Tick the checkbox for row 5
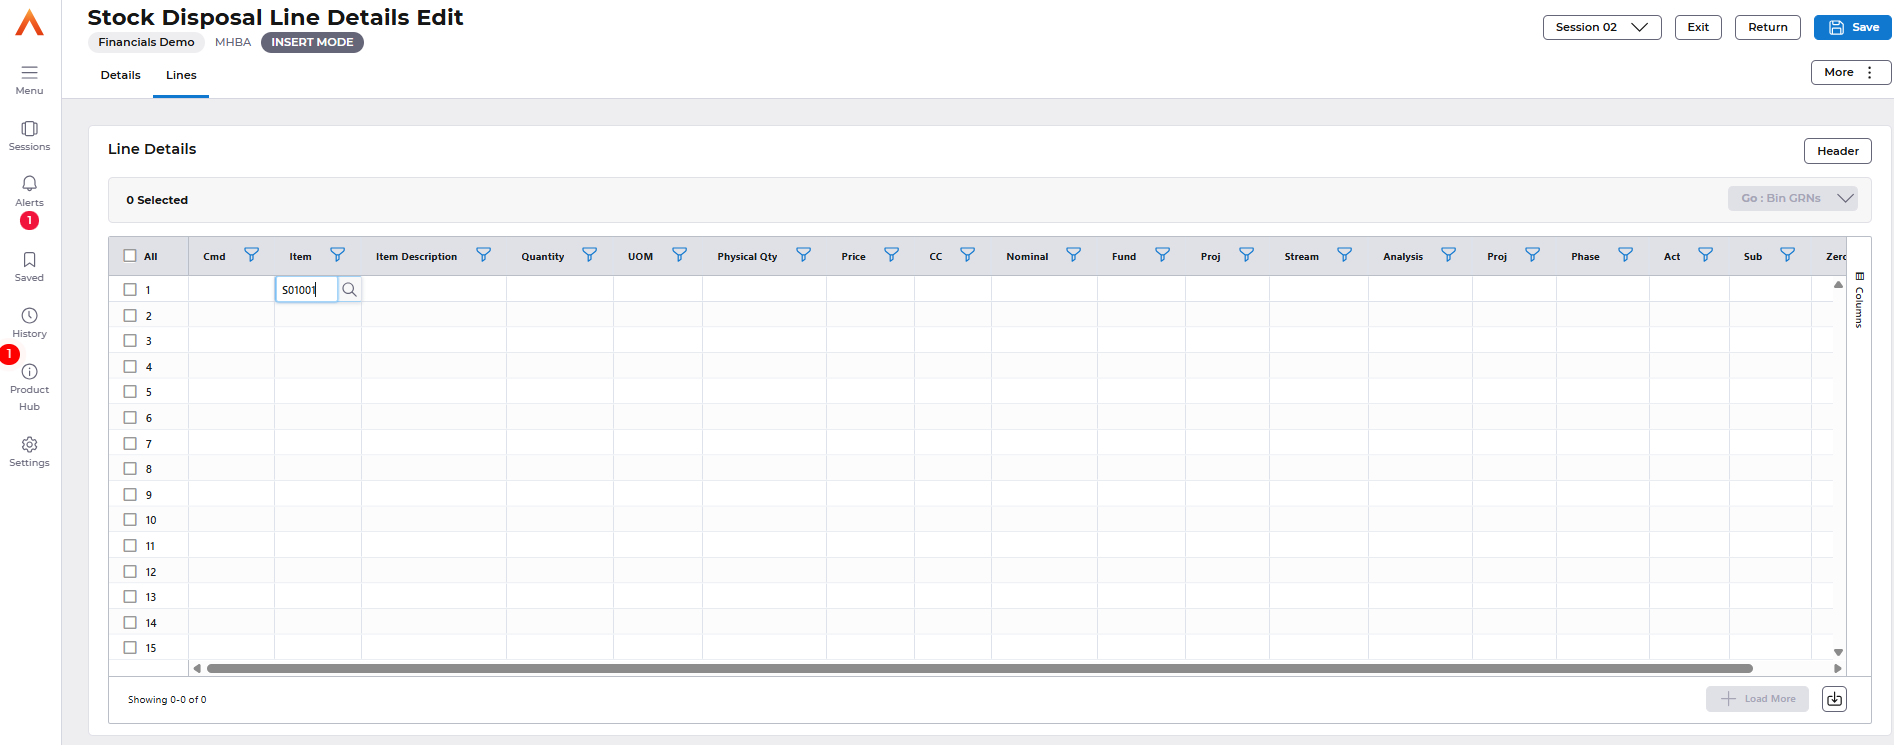Viewport: 1894px width, 745px height. 130,392
